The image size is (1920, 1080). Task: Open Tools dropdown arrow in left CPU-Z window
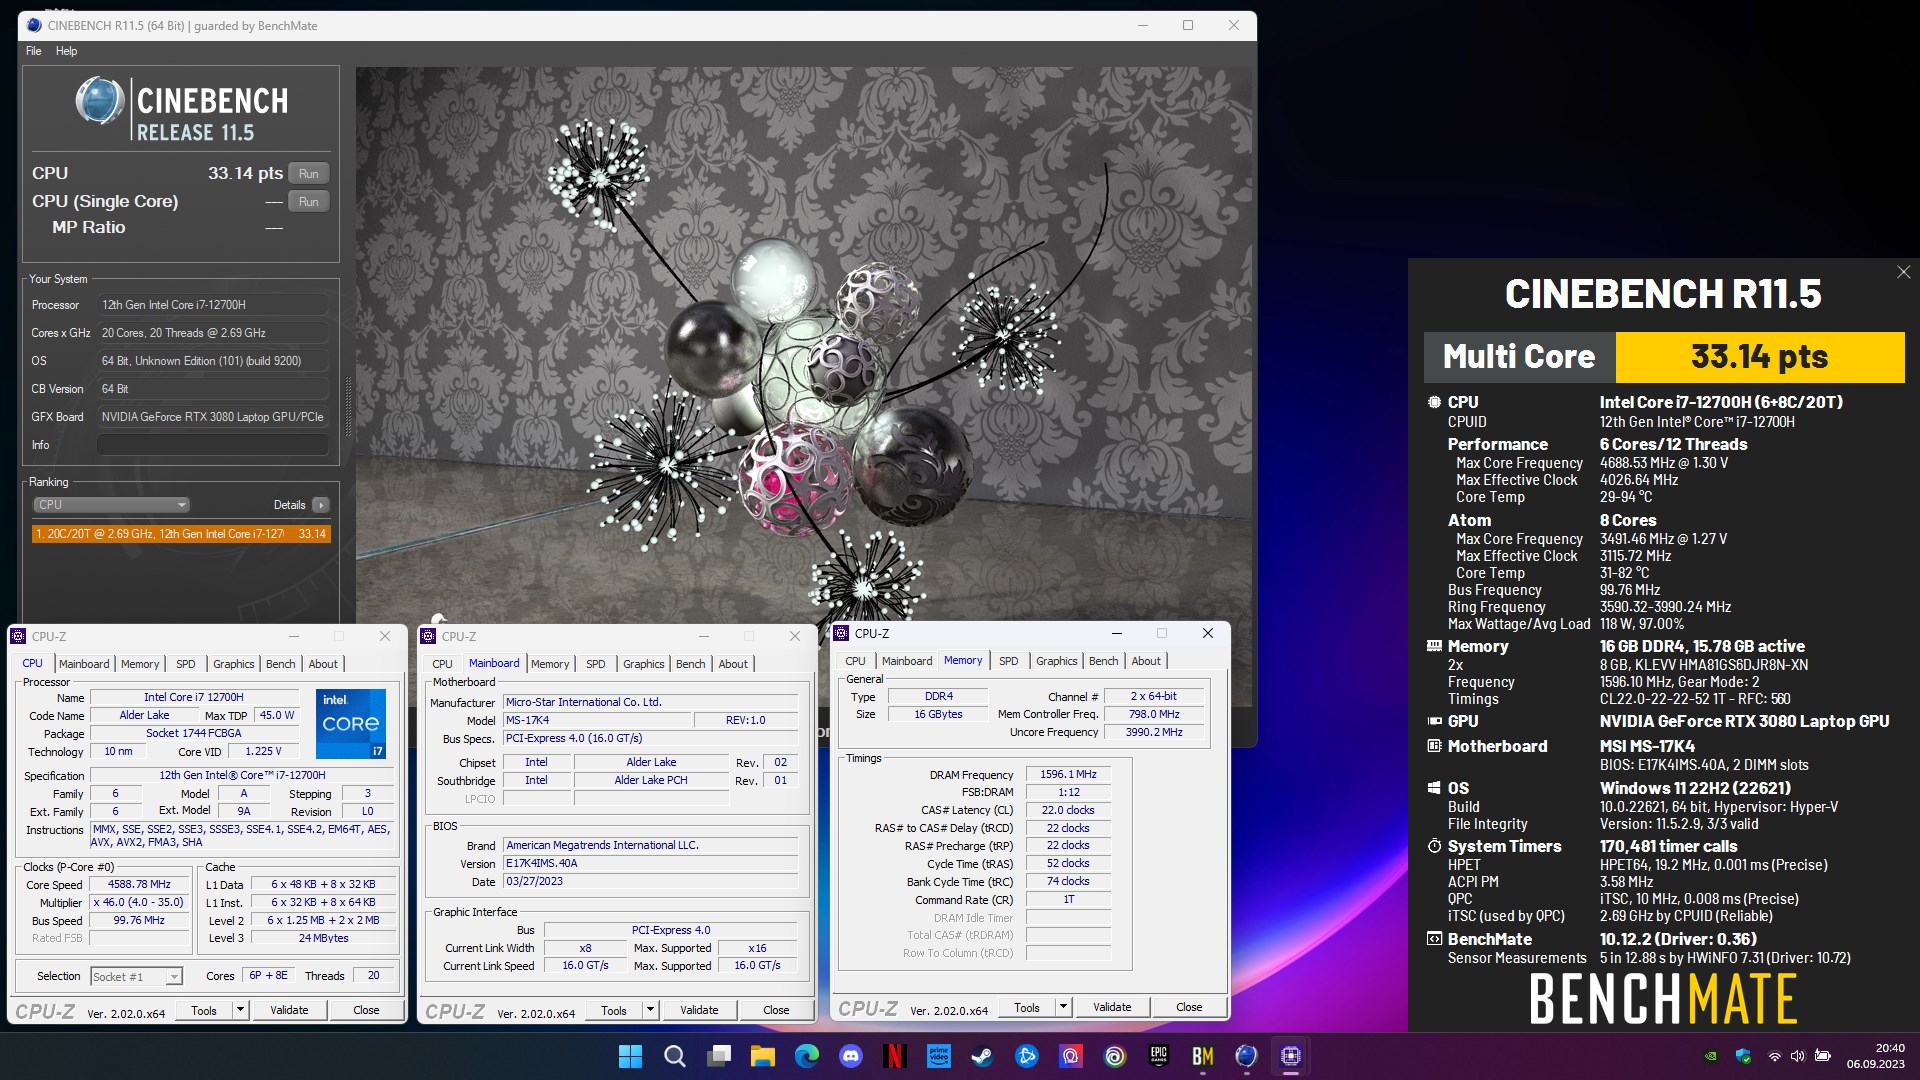pyautogui.click(x=240, y=1010)
